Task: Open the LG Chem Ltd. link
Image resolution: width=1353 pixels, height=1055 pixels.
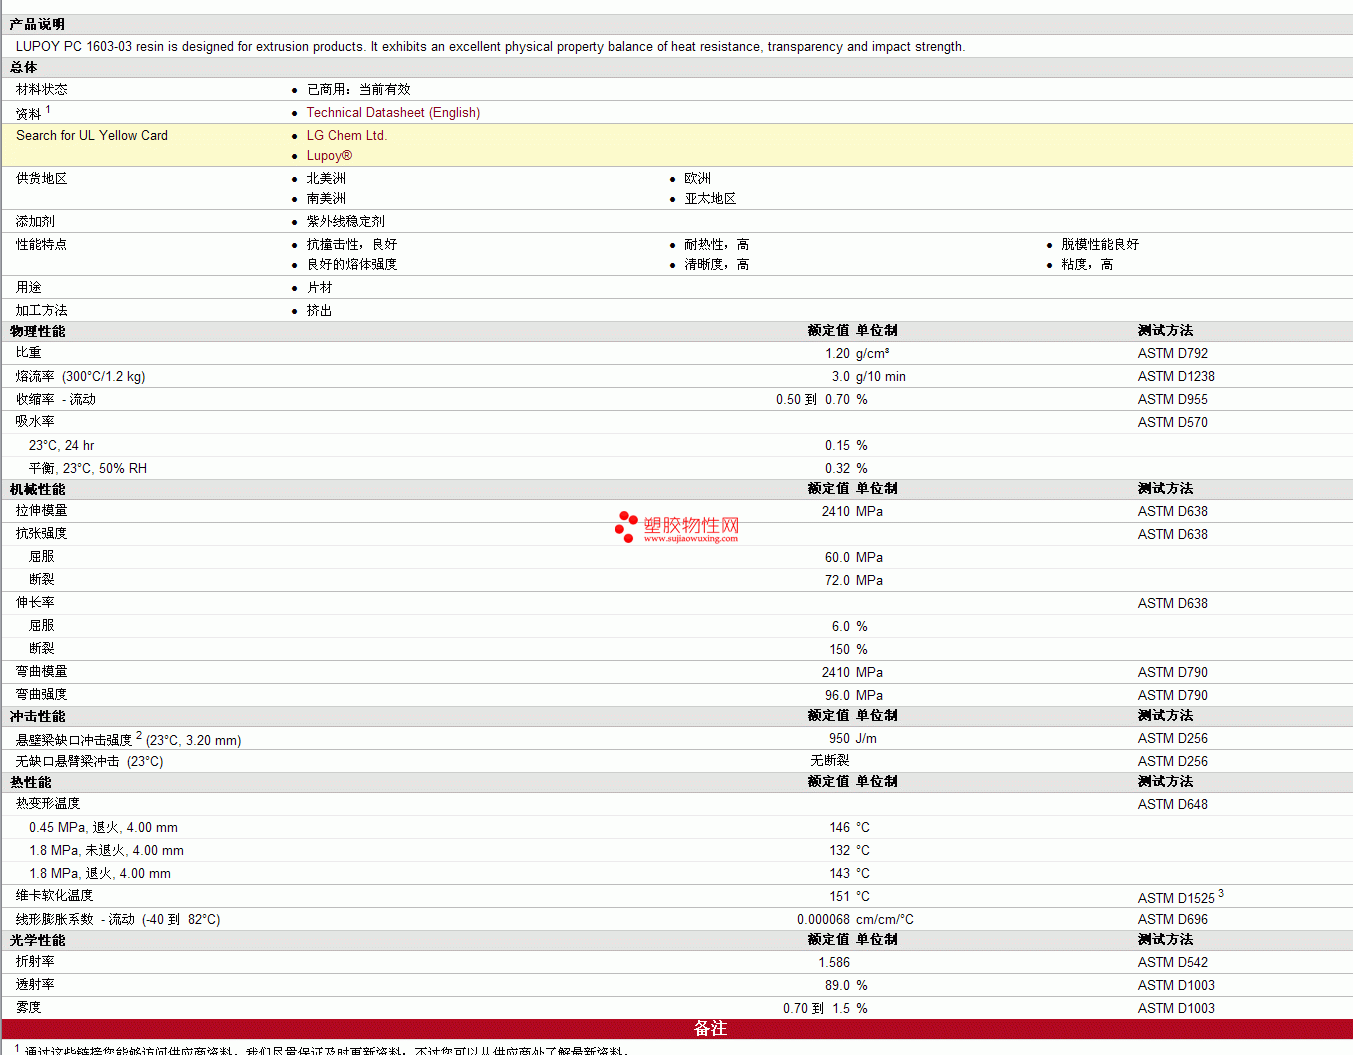Action: click(x=346, y=136)
